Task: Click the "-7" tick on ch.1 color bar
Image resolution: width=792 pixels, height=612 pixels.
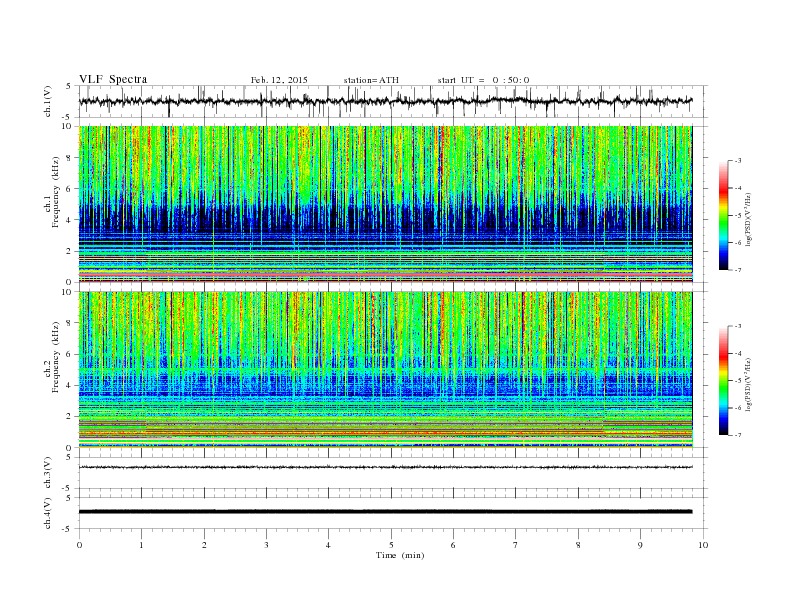Action: coord(736,270)
